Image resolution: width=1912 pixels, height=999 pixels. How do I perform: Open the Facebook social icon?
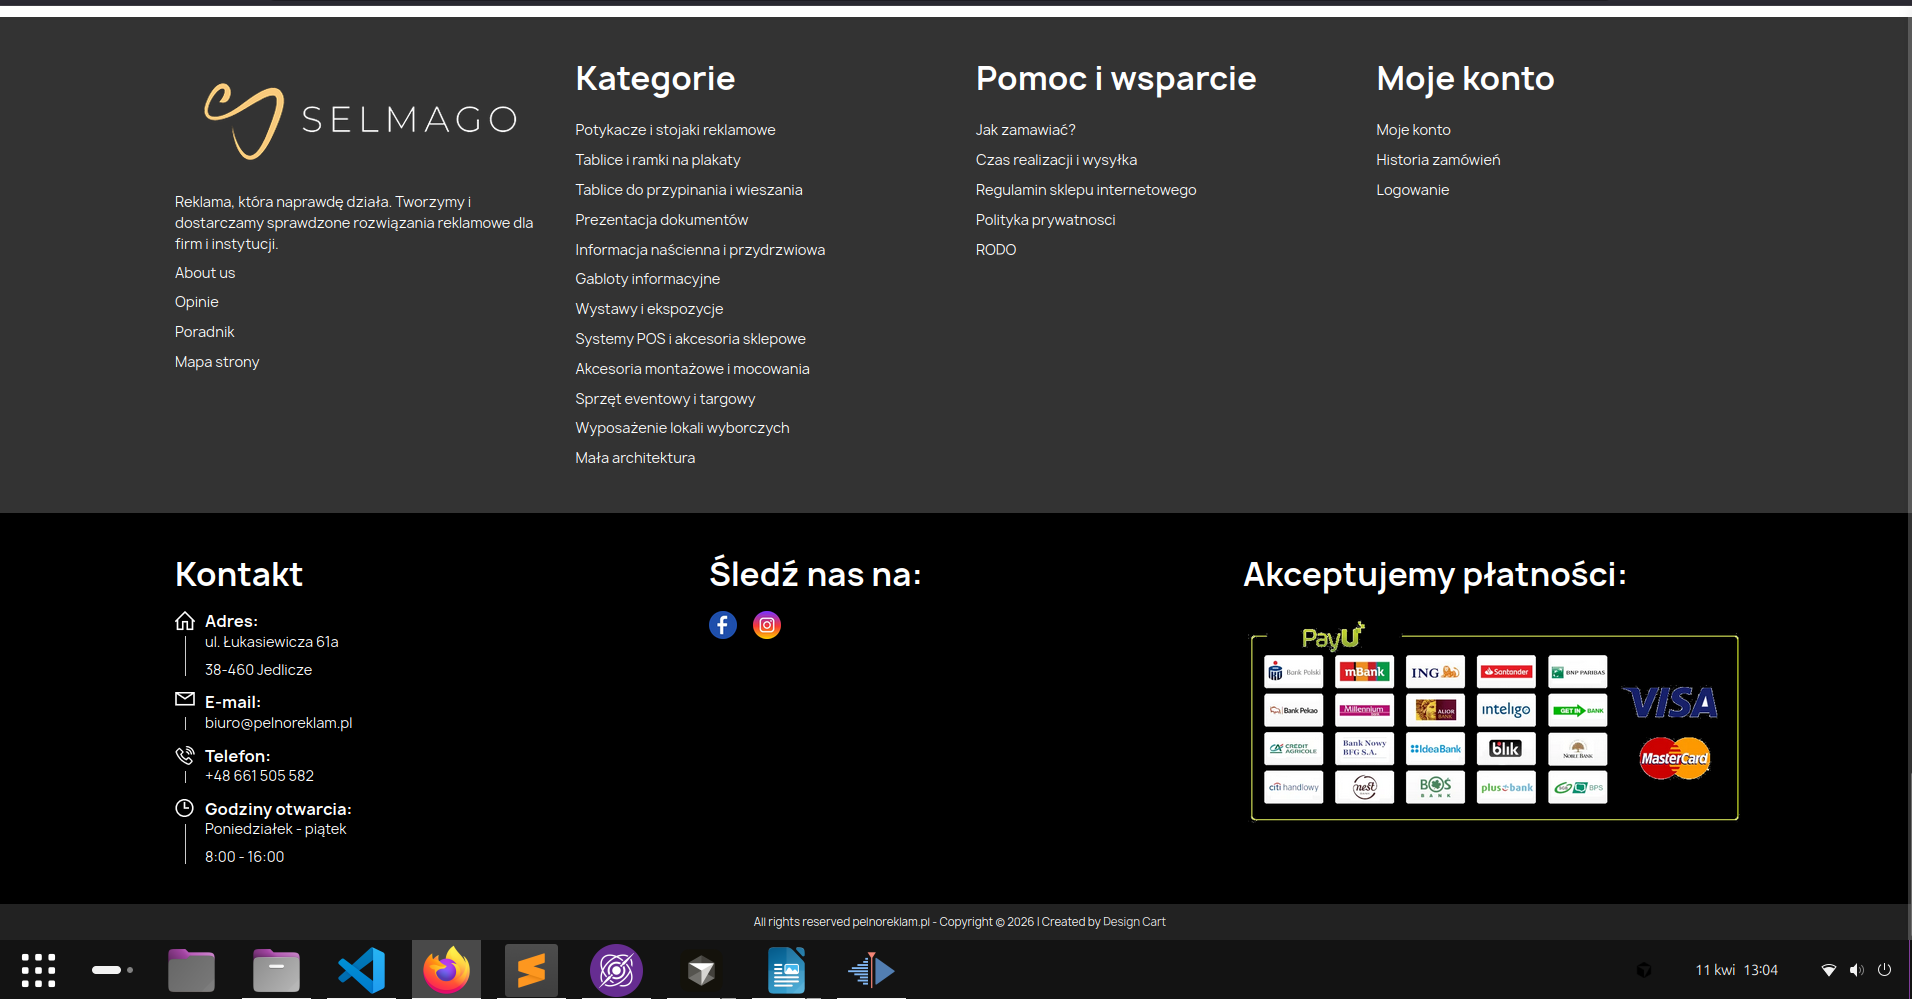(723, 625)
